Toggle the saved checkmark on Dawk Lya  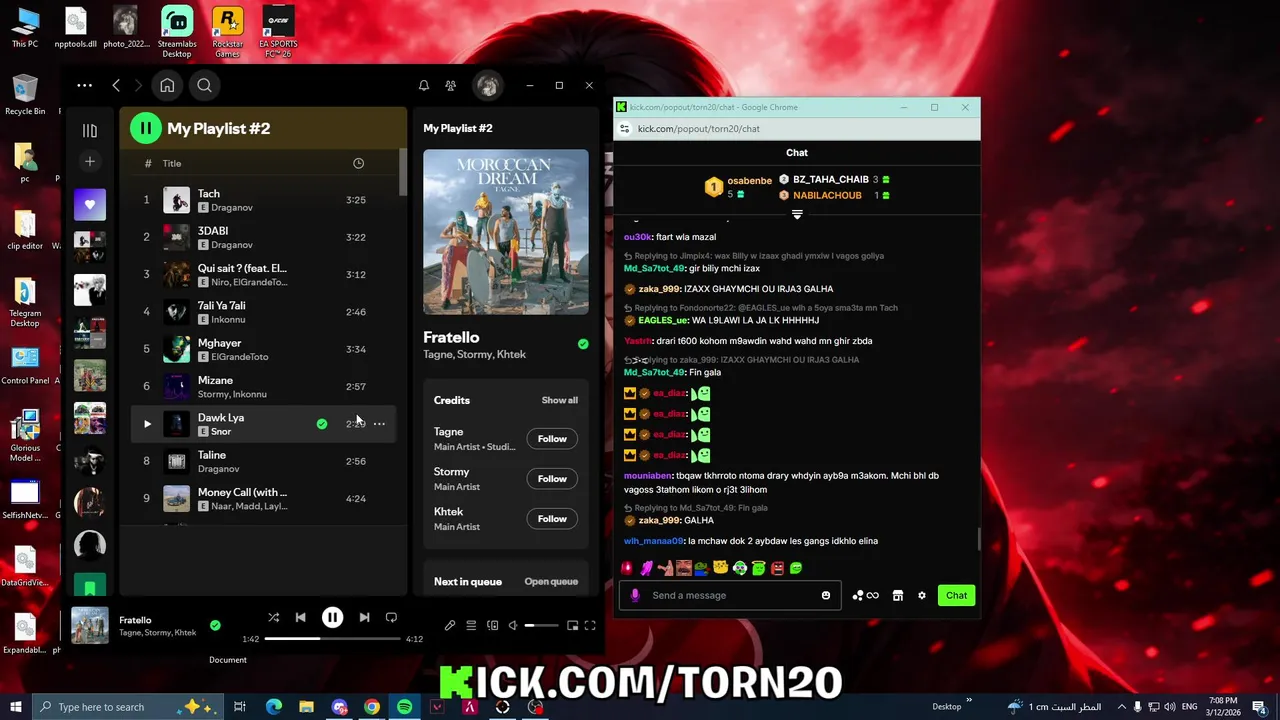point(322,424)
